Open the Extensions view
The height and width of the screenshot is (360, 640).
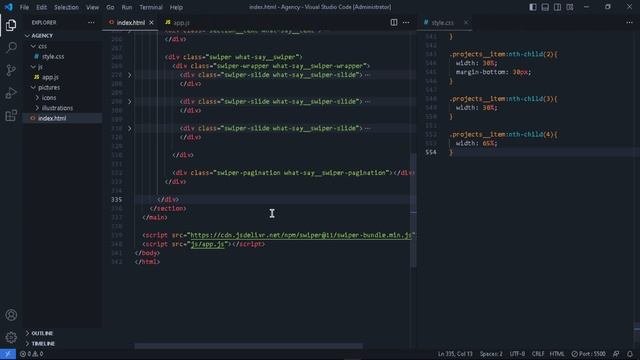[x=11, y=115]
